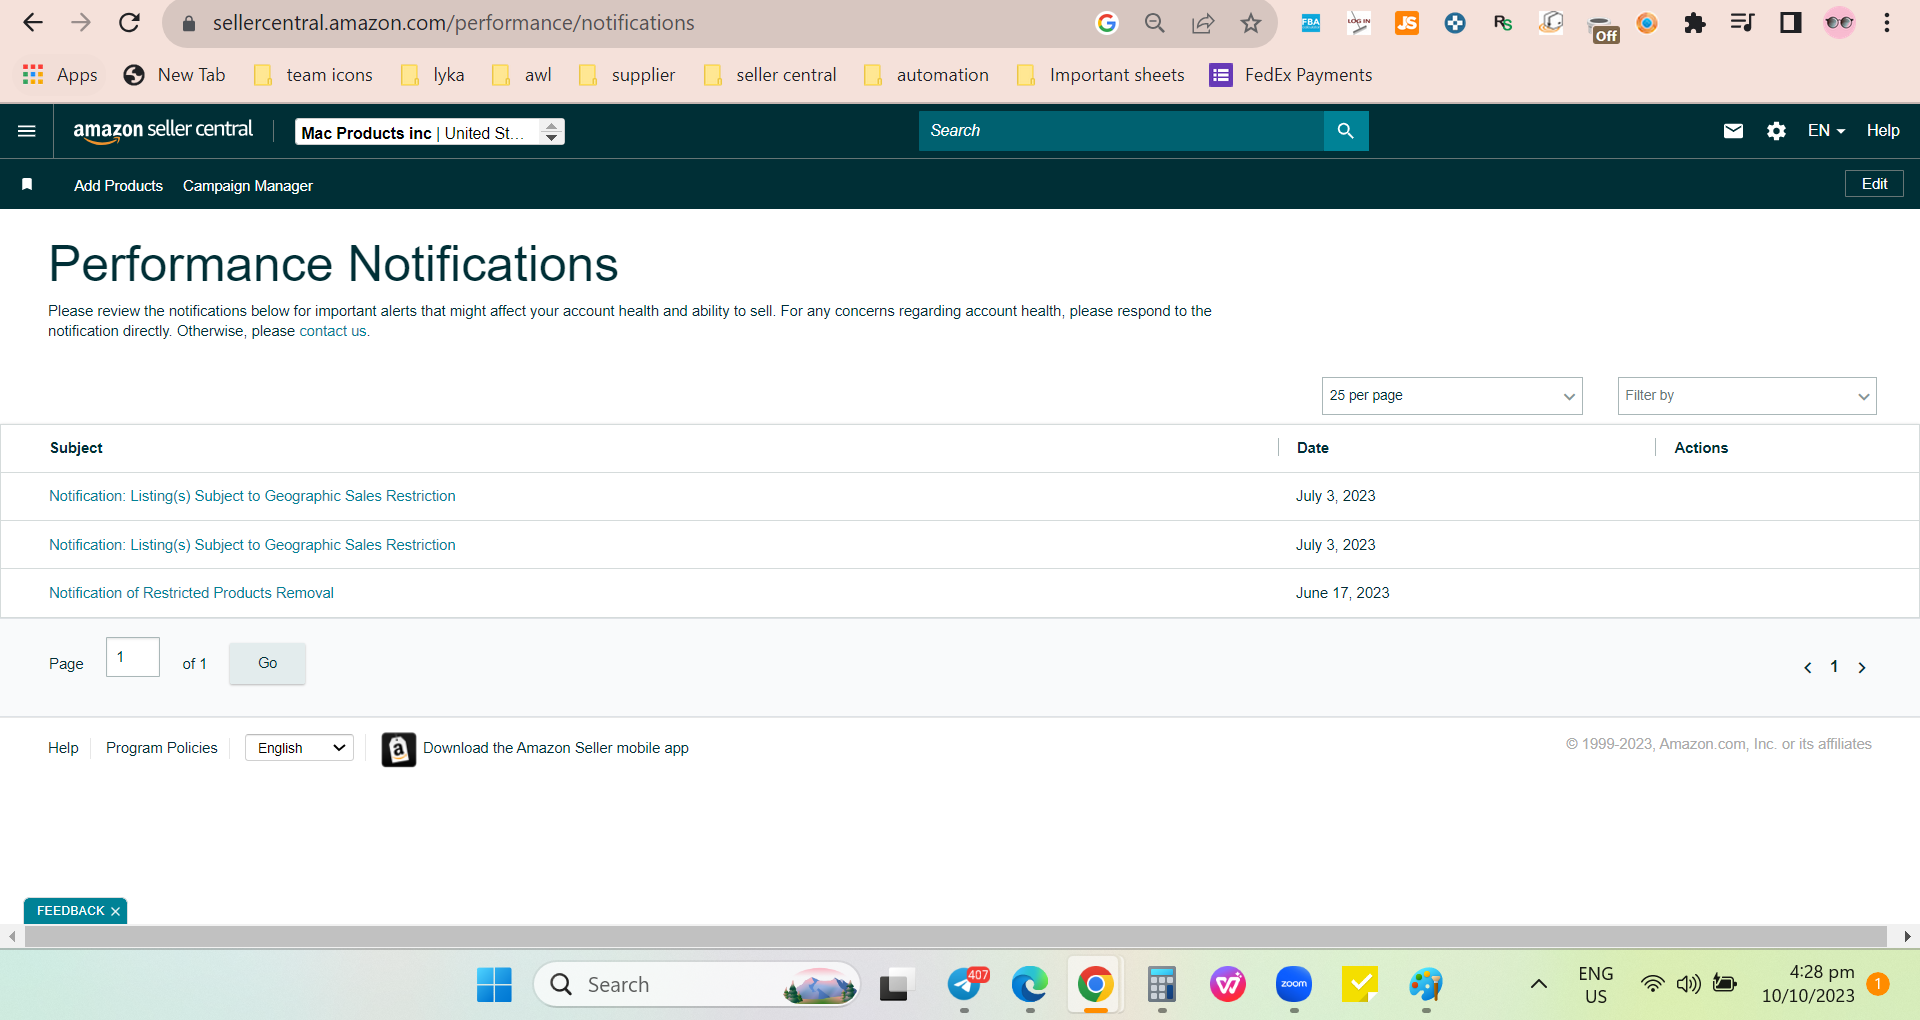Open the messages envelope icon
The width and height of the screenshot is (1920, 1020).
pyautogui.click(x=1733, y=131)
